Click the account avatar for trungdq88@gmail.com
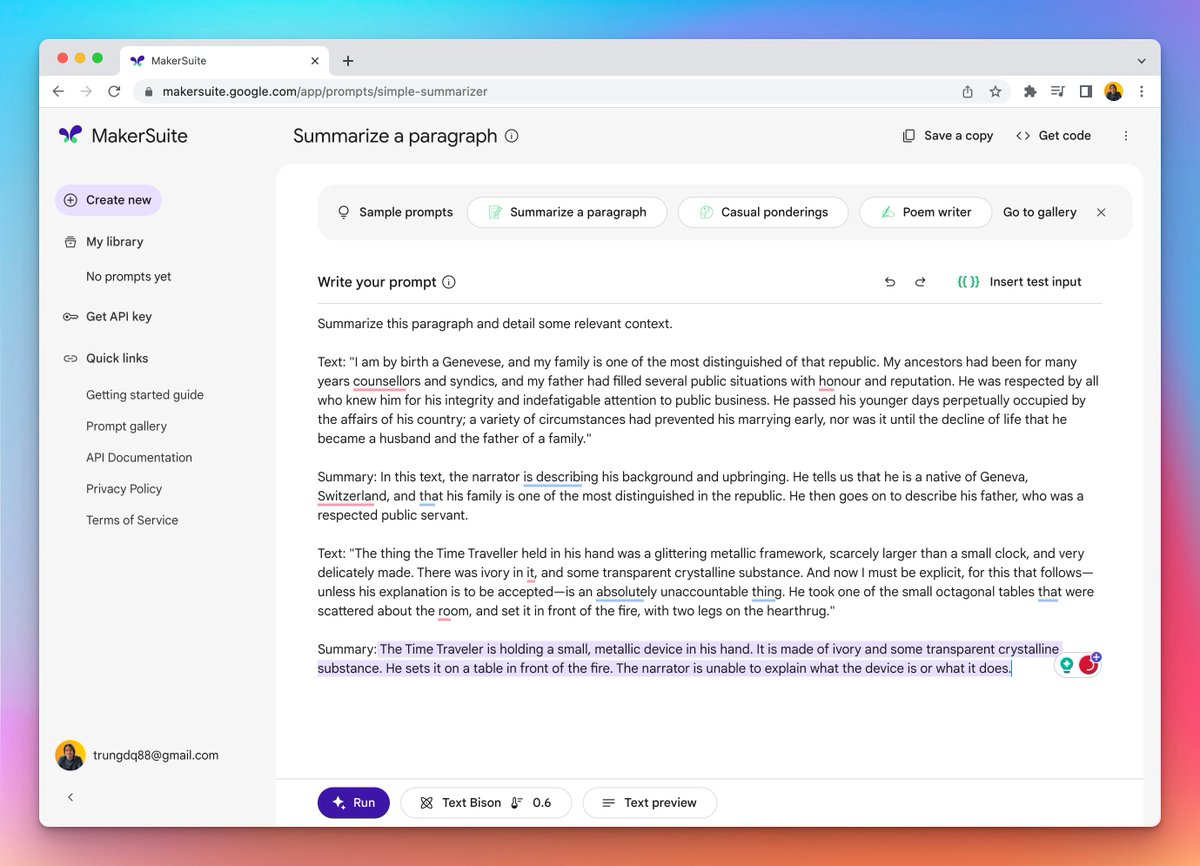The image size is (1200, 866). 70,755
